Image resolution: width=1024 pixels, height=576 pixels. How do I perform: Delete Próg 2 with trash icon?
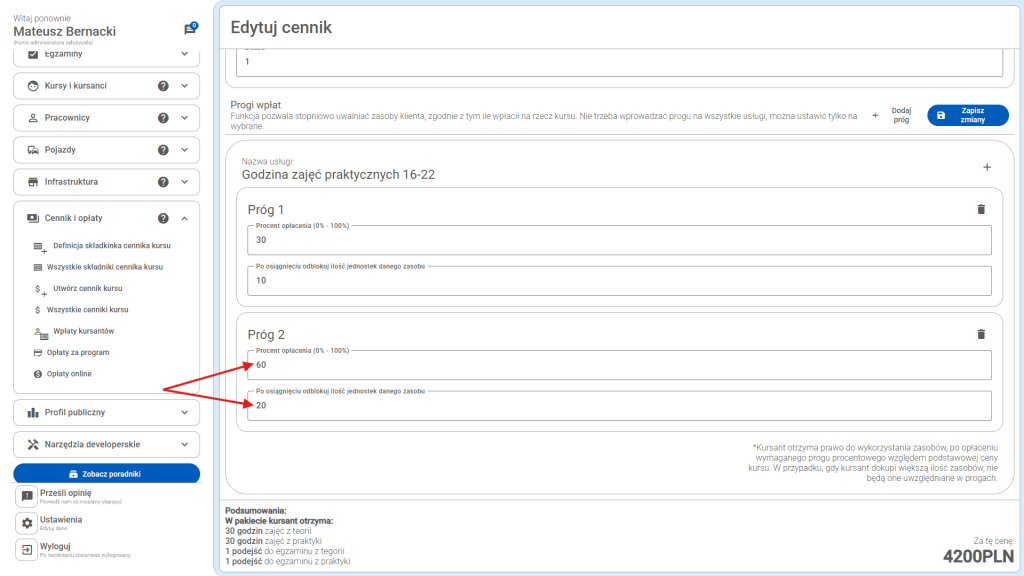980,335
